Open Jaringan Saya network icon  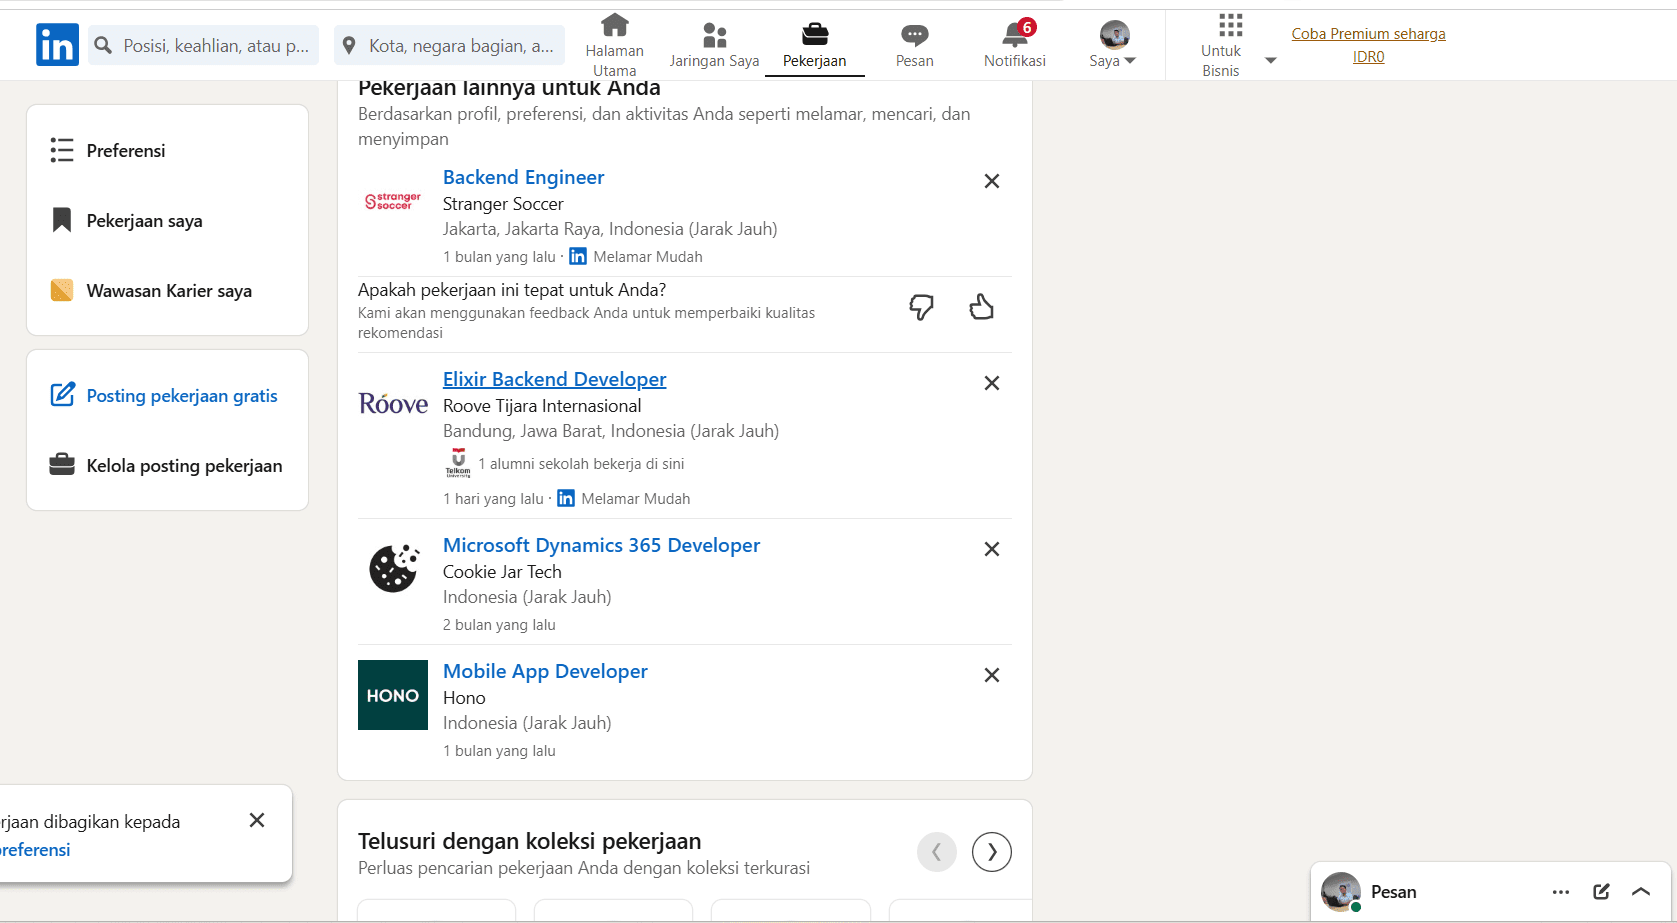tap(714, 45)
